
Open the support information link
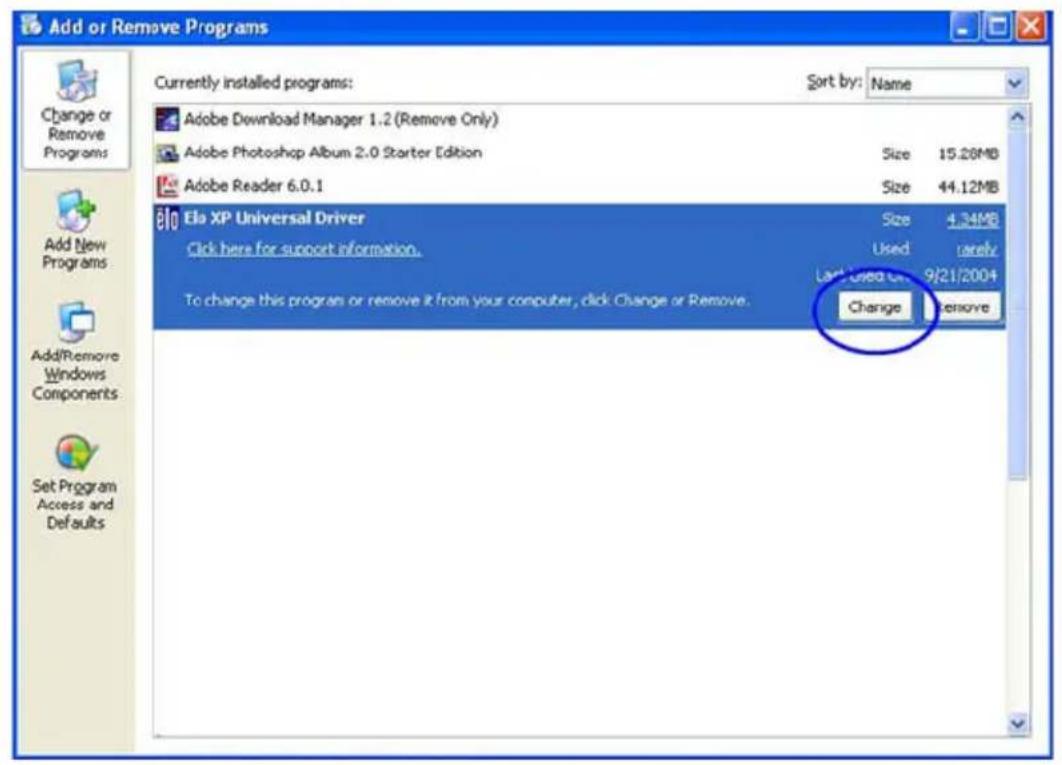pos(303,249)
